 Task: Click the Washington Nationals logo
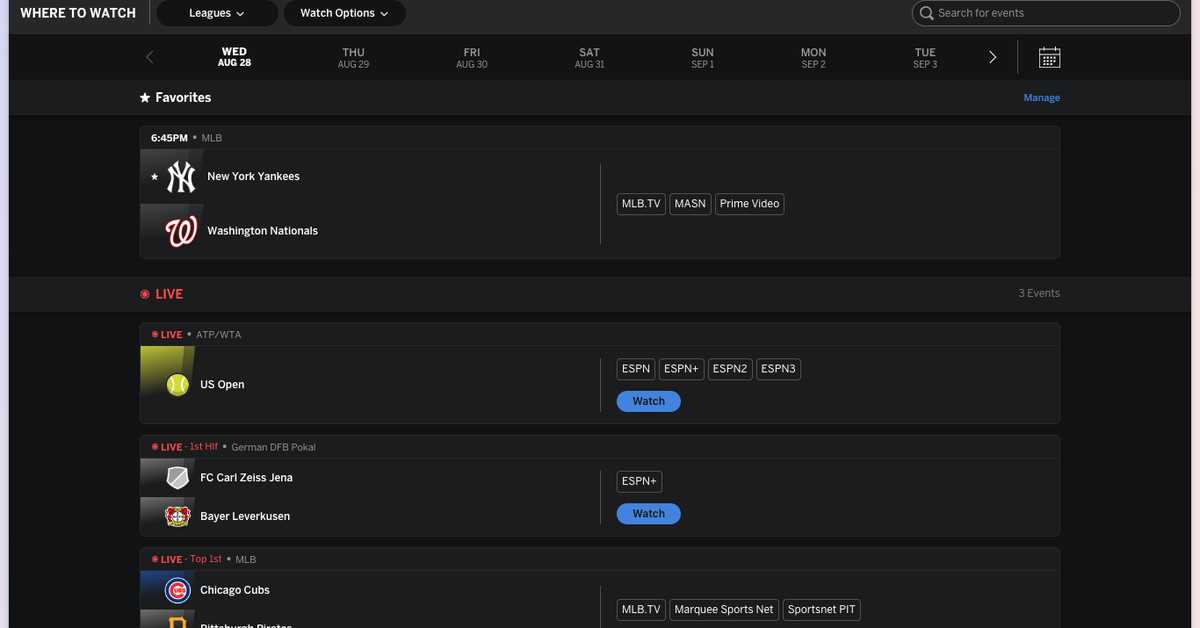pos(181,231)
